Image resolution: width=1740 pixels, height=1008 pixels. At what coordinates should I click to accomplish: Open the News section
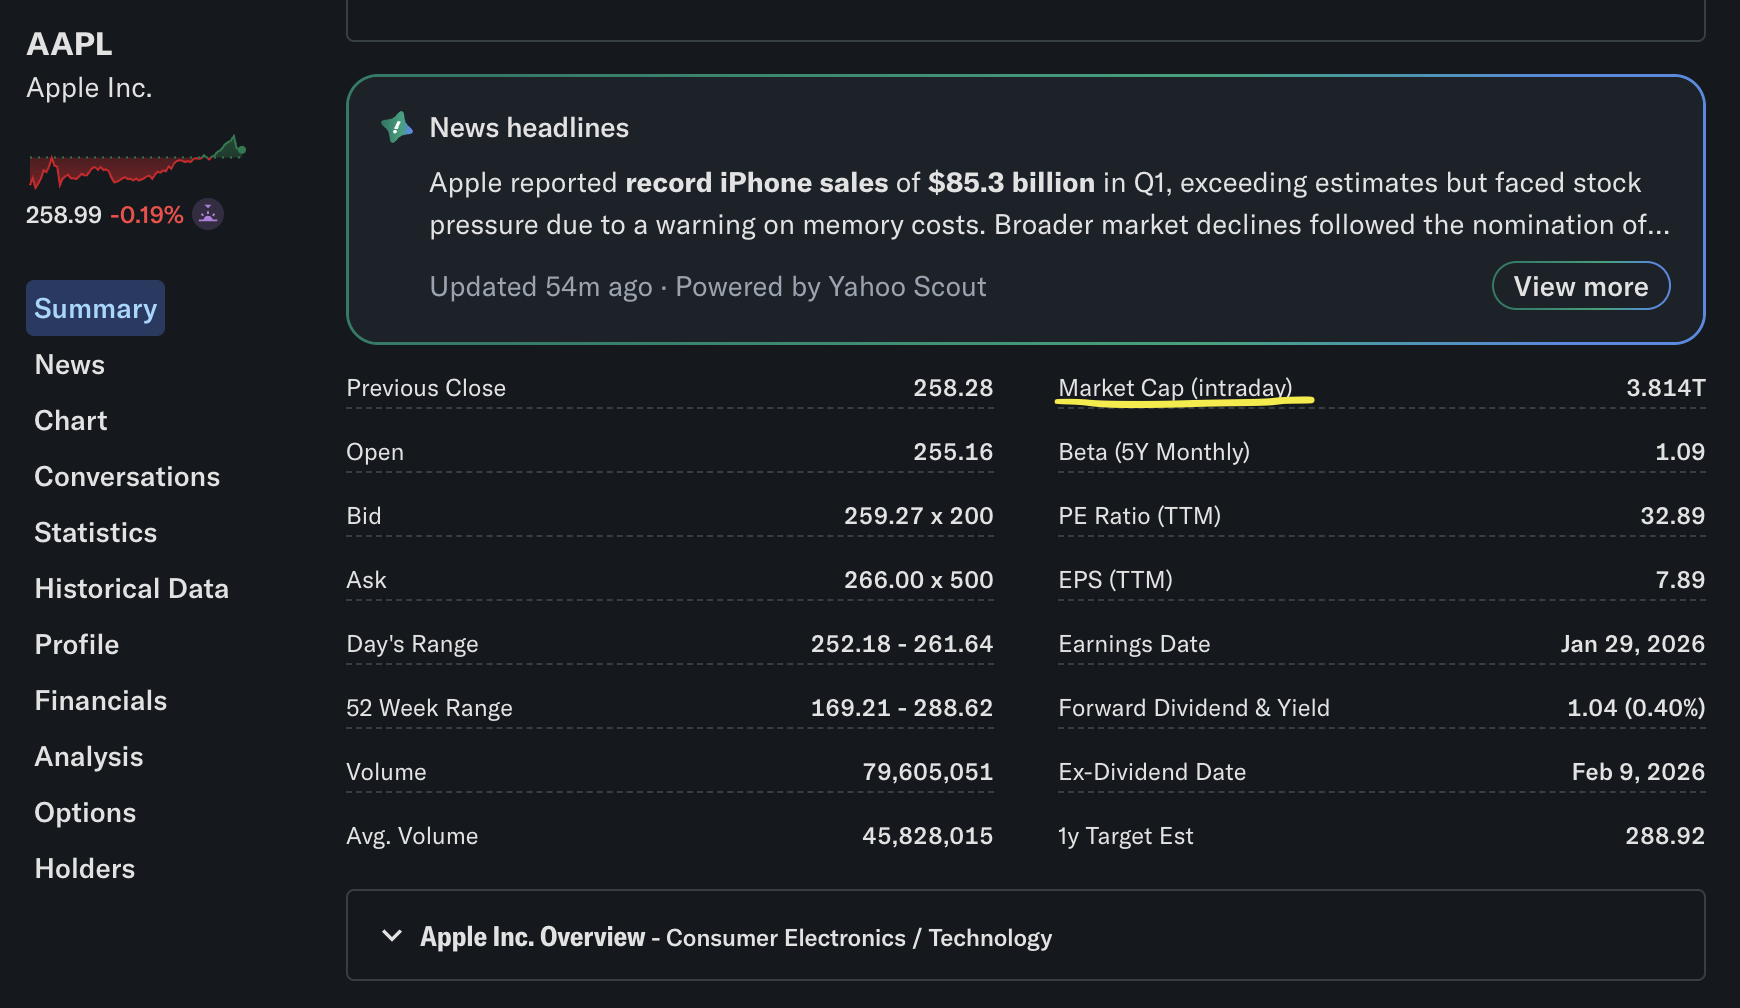(x=70, y=364)
